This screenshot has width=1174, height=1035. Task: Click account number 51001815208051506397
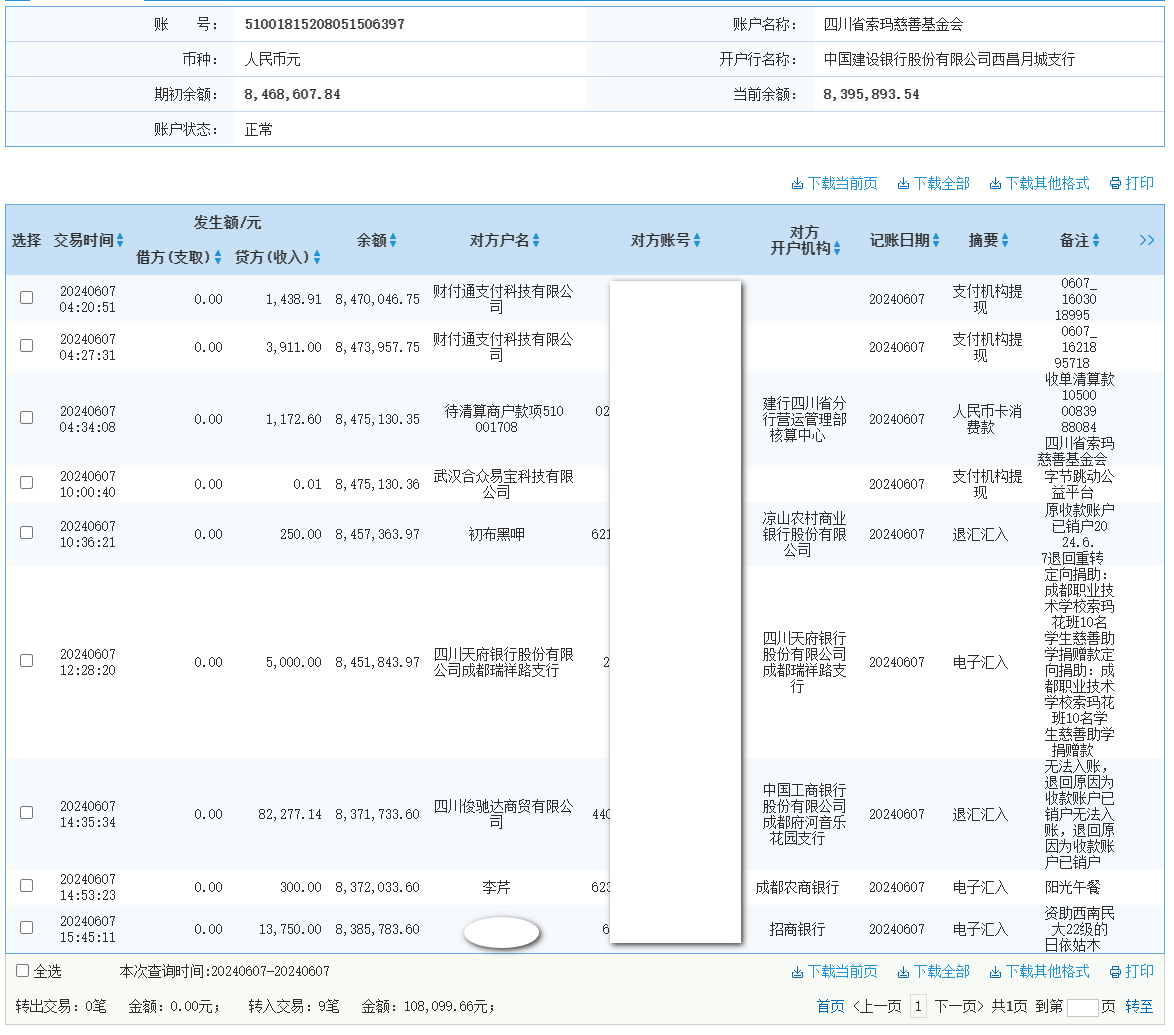coord(324,25)
